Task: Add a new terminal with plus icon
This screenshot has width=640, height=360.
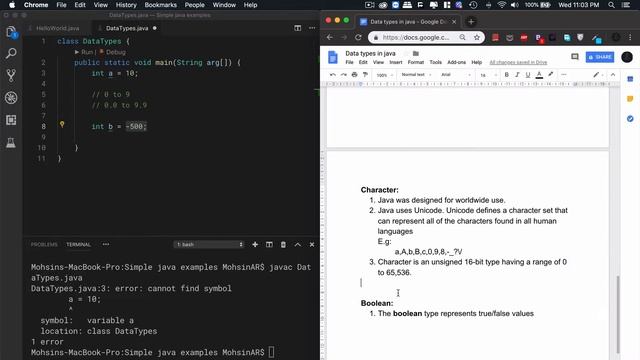Action: [255, 244]
